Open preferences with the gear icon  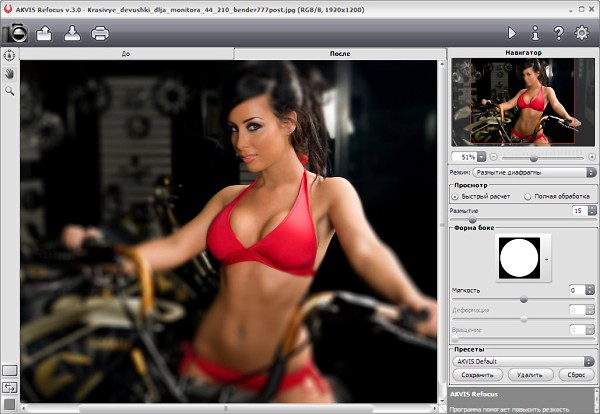point(583,33)
